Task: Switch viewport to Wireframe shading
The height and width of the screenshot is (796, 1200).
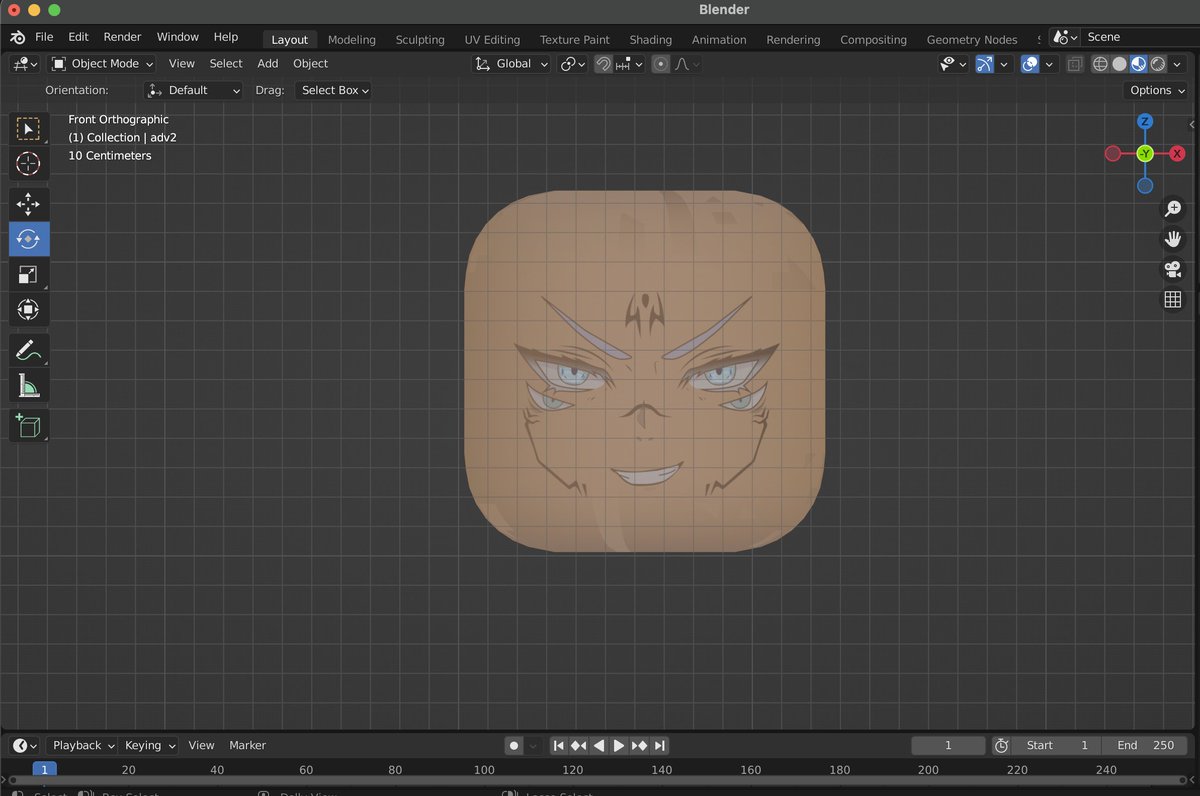Action: coord(1100,63)
